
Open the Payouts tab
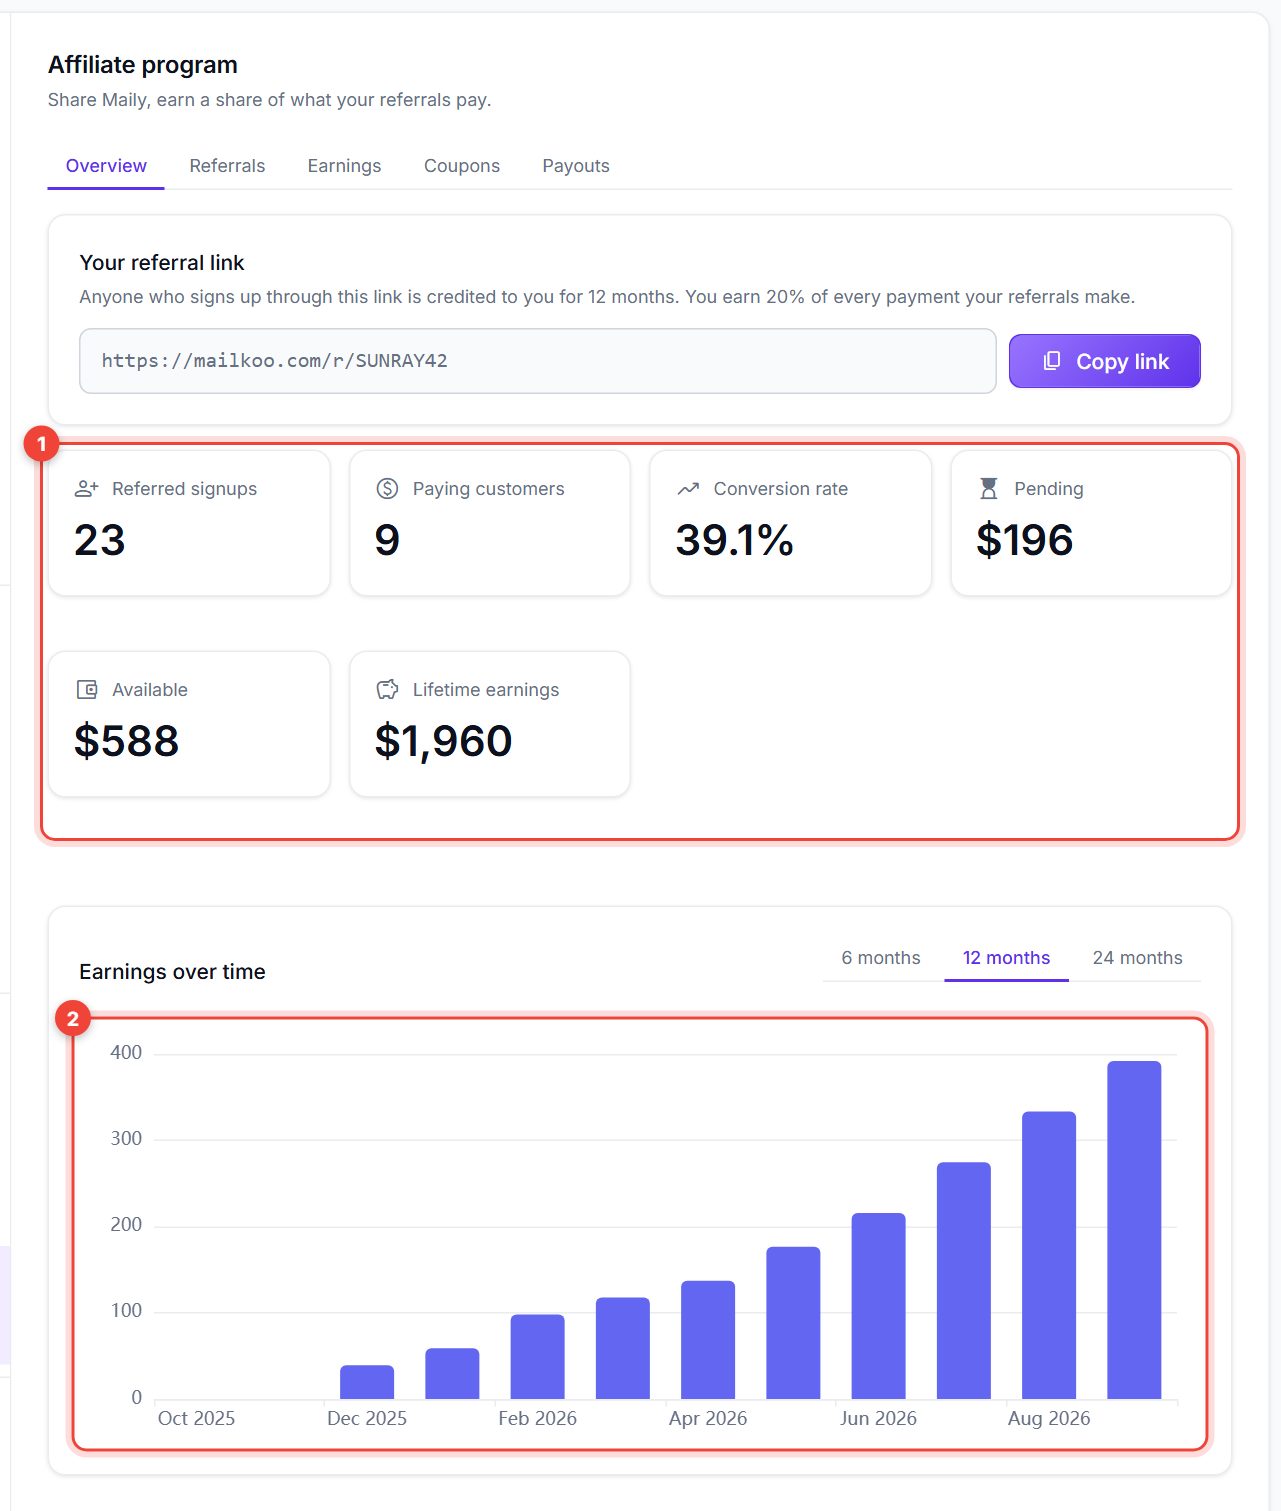(x=575, y=166)
